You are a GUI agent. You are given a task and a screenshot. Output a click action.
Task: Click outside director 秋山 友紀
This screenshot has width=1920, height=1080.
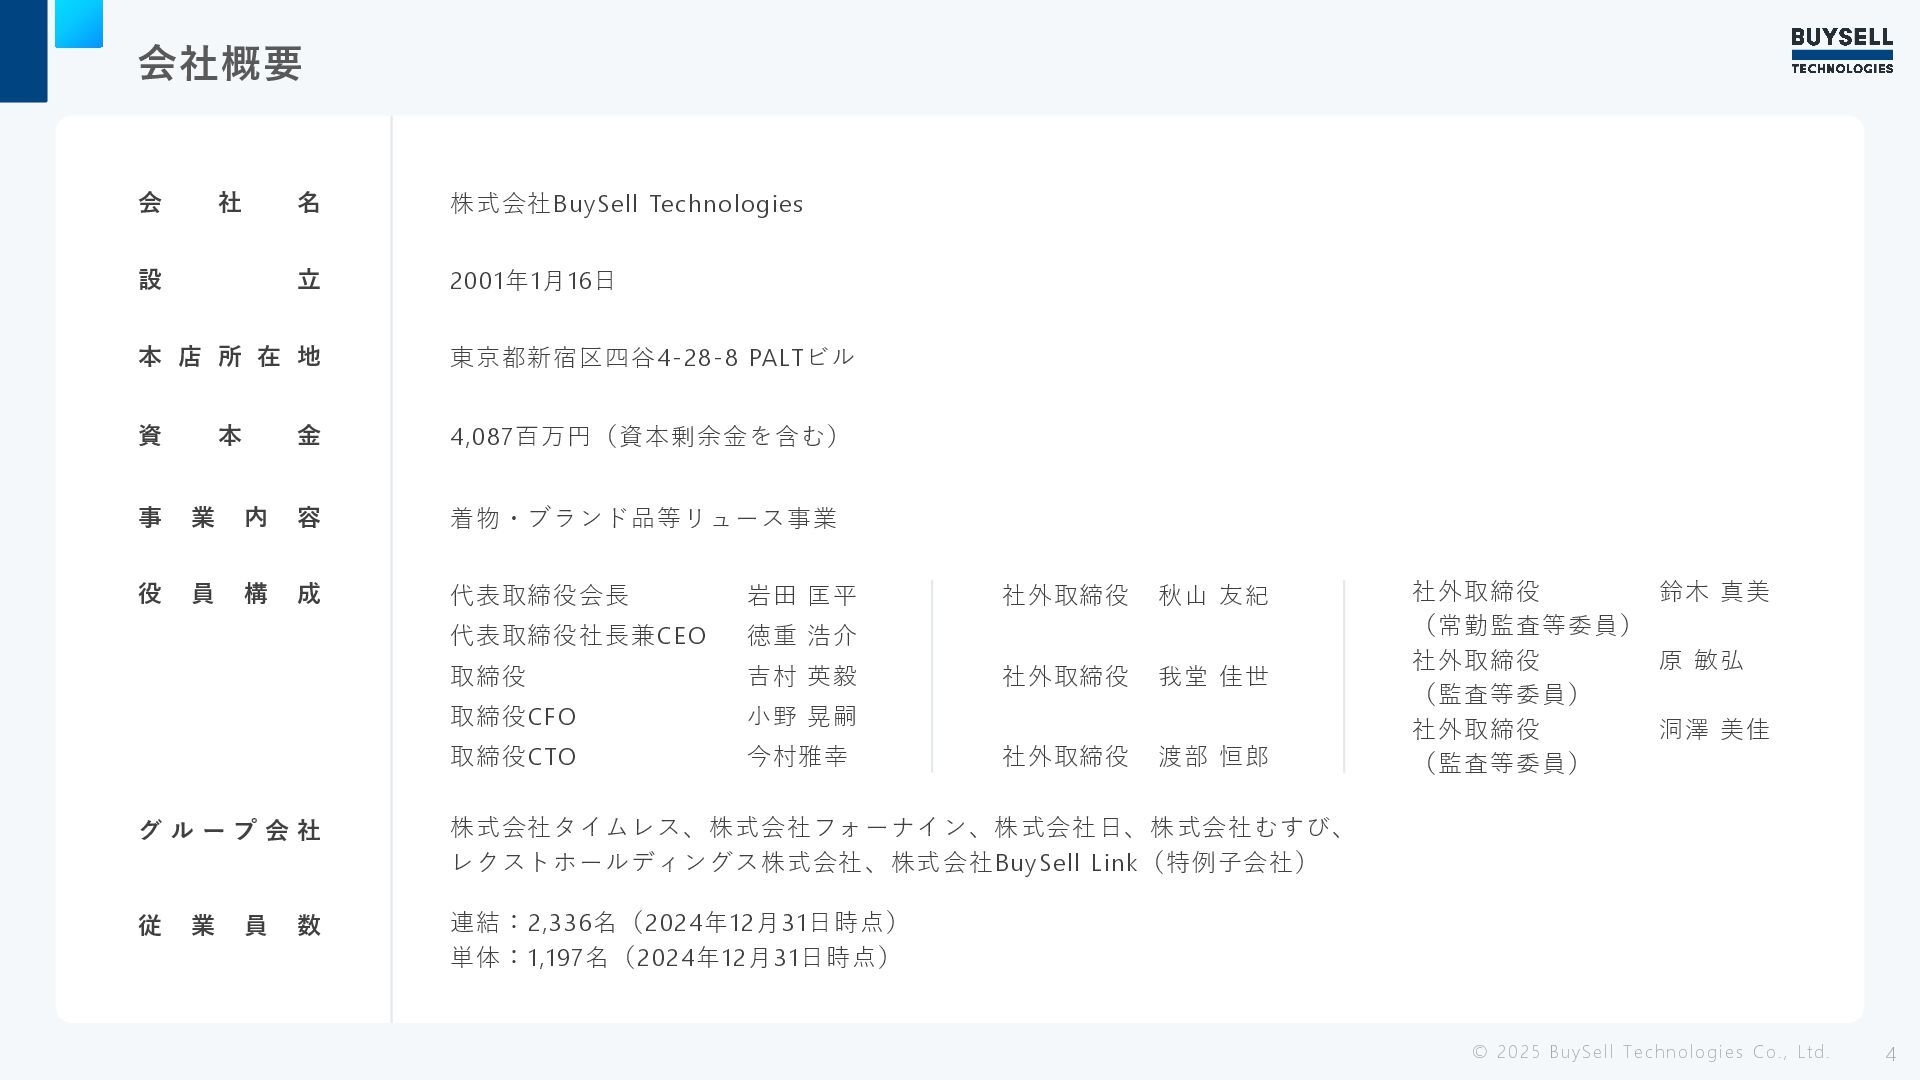pyautogui.click(x=1213, y=596)
